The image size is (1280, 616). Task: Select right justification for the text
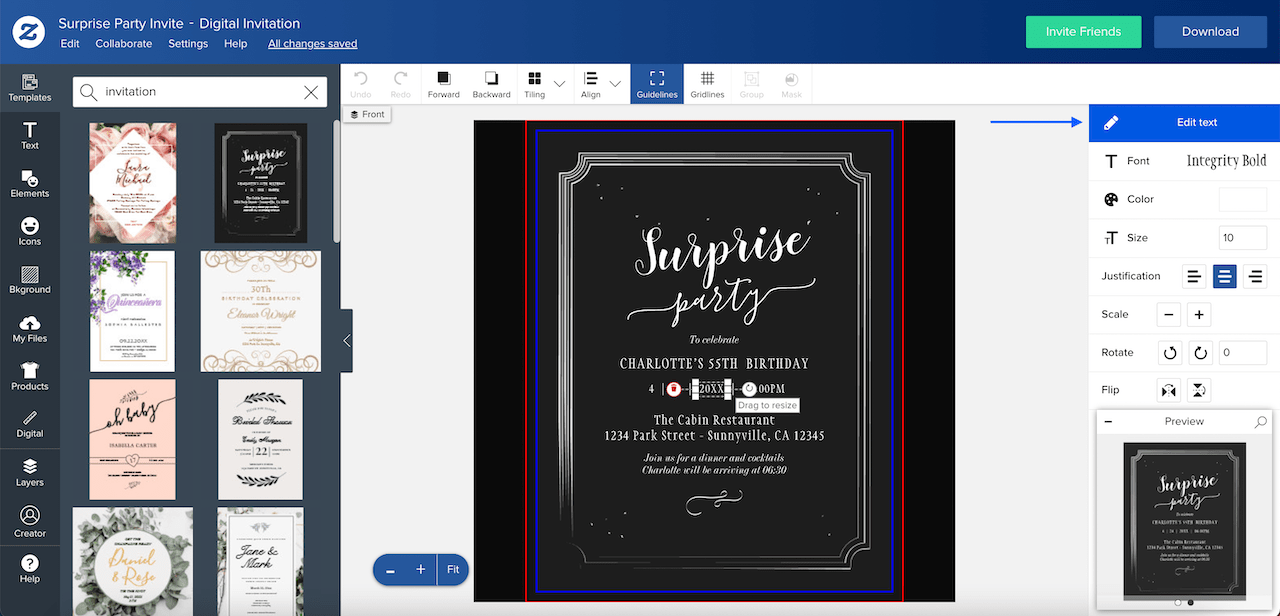pyautogui.click(x=1254, y=276)
